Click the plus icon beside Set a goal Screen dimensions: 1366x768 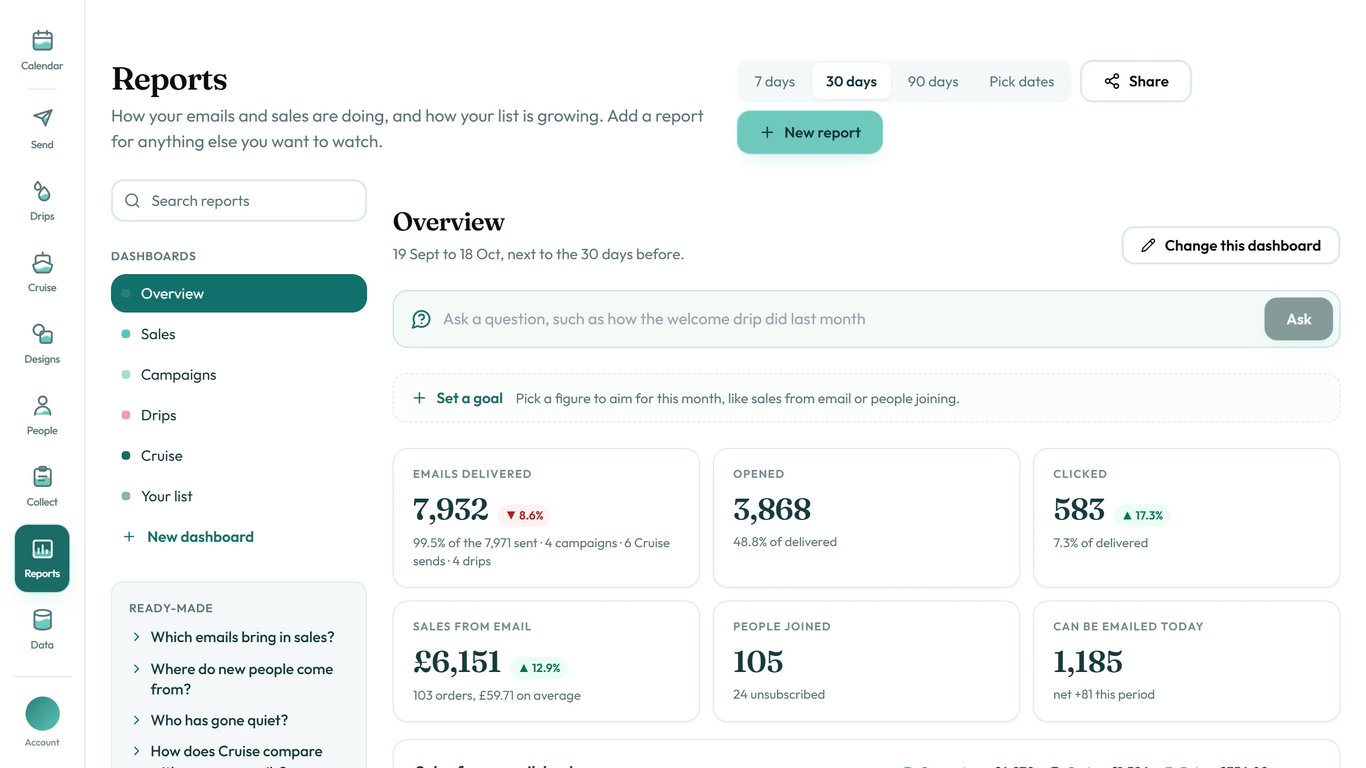(x=420, y=398)
